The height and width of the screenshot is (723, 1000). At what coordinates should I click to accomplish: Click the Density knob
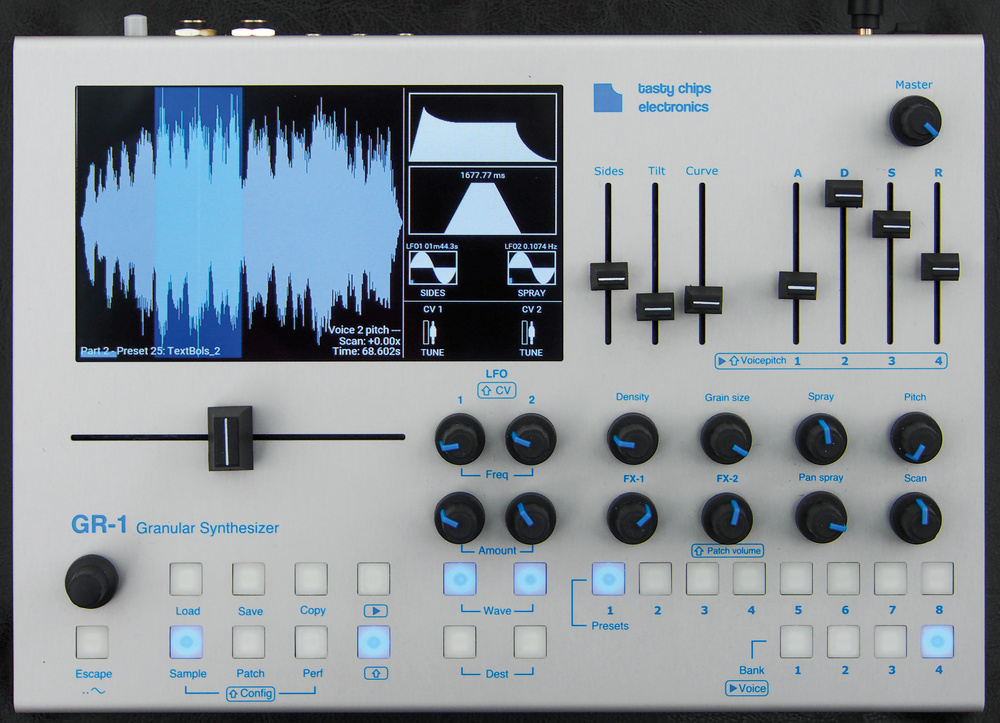[x=632, y=438]
